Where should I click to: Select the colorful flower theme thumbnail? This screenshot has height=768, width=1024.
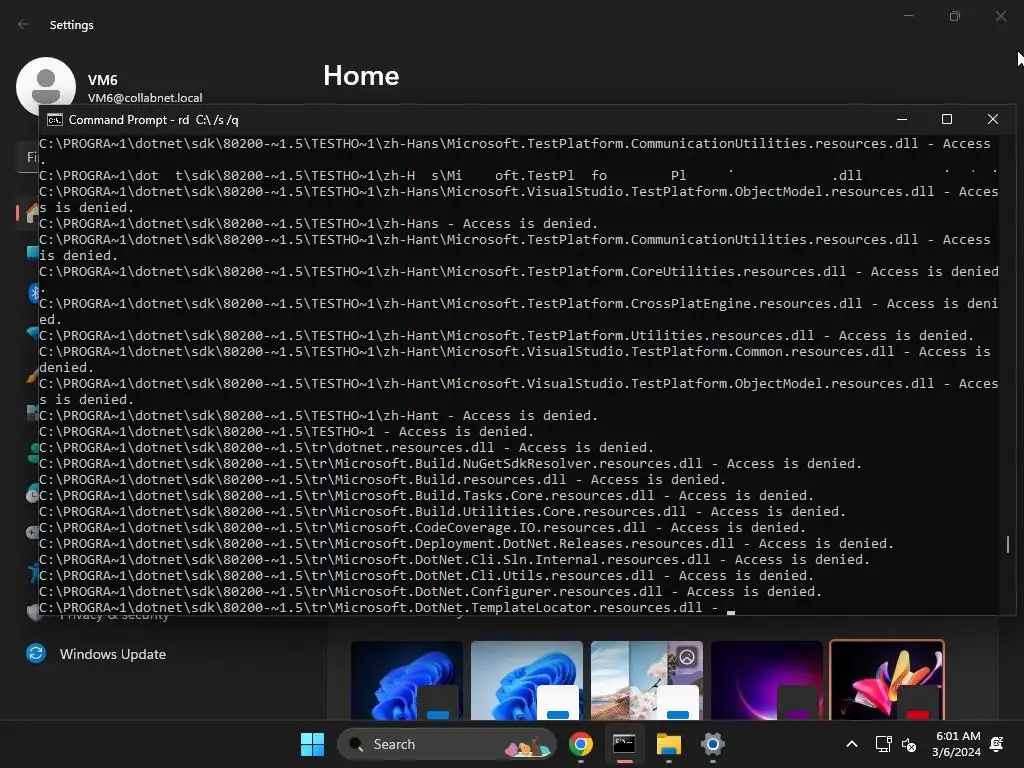(x=887, y=680)
